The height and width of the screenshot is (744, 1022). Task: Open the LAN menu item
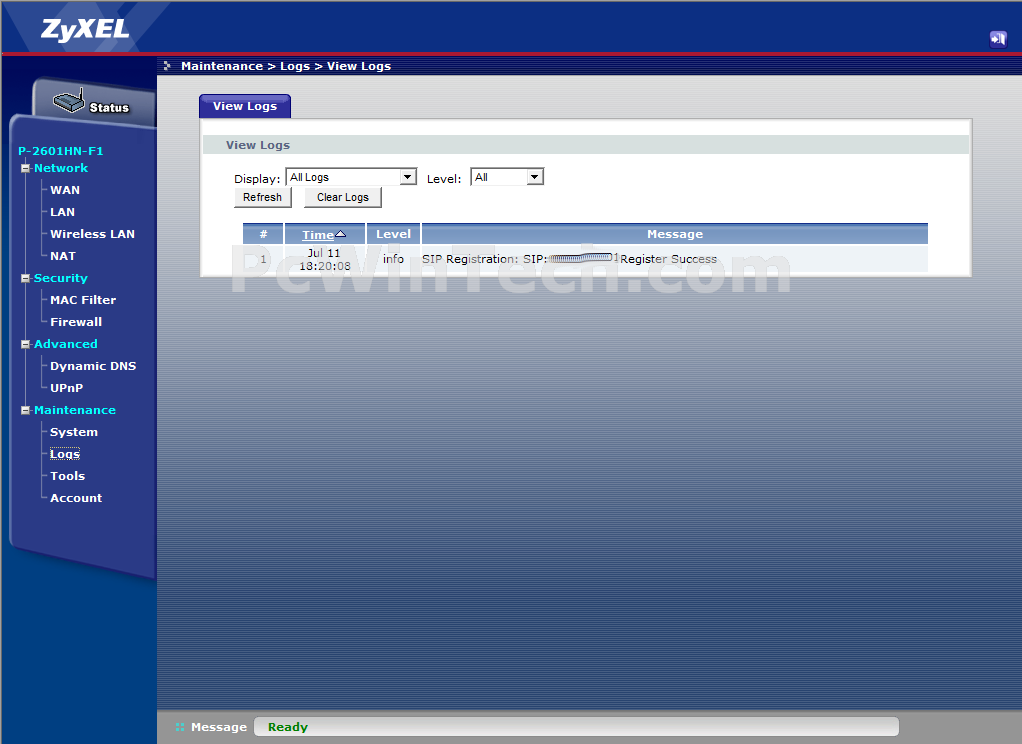tap(63, 212)
